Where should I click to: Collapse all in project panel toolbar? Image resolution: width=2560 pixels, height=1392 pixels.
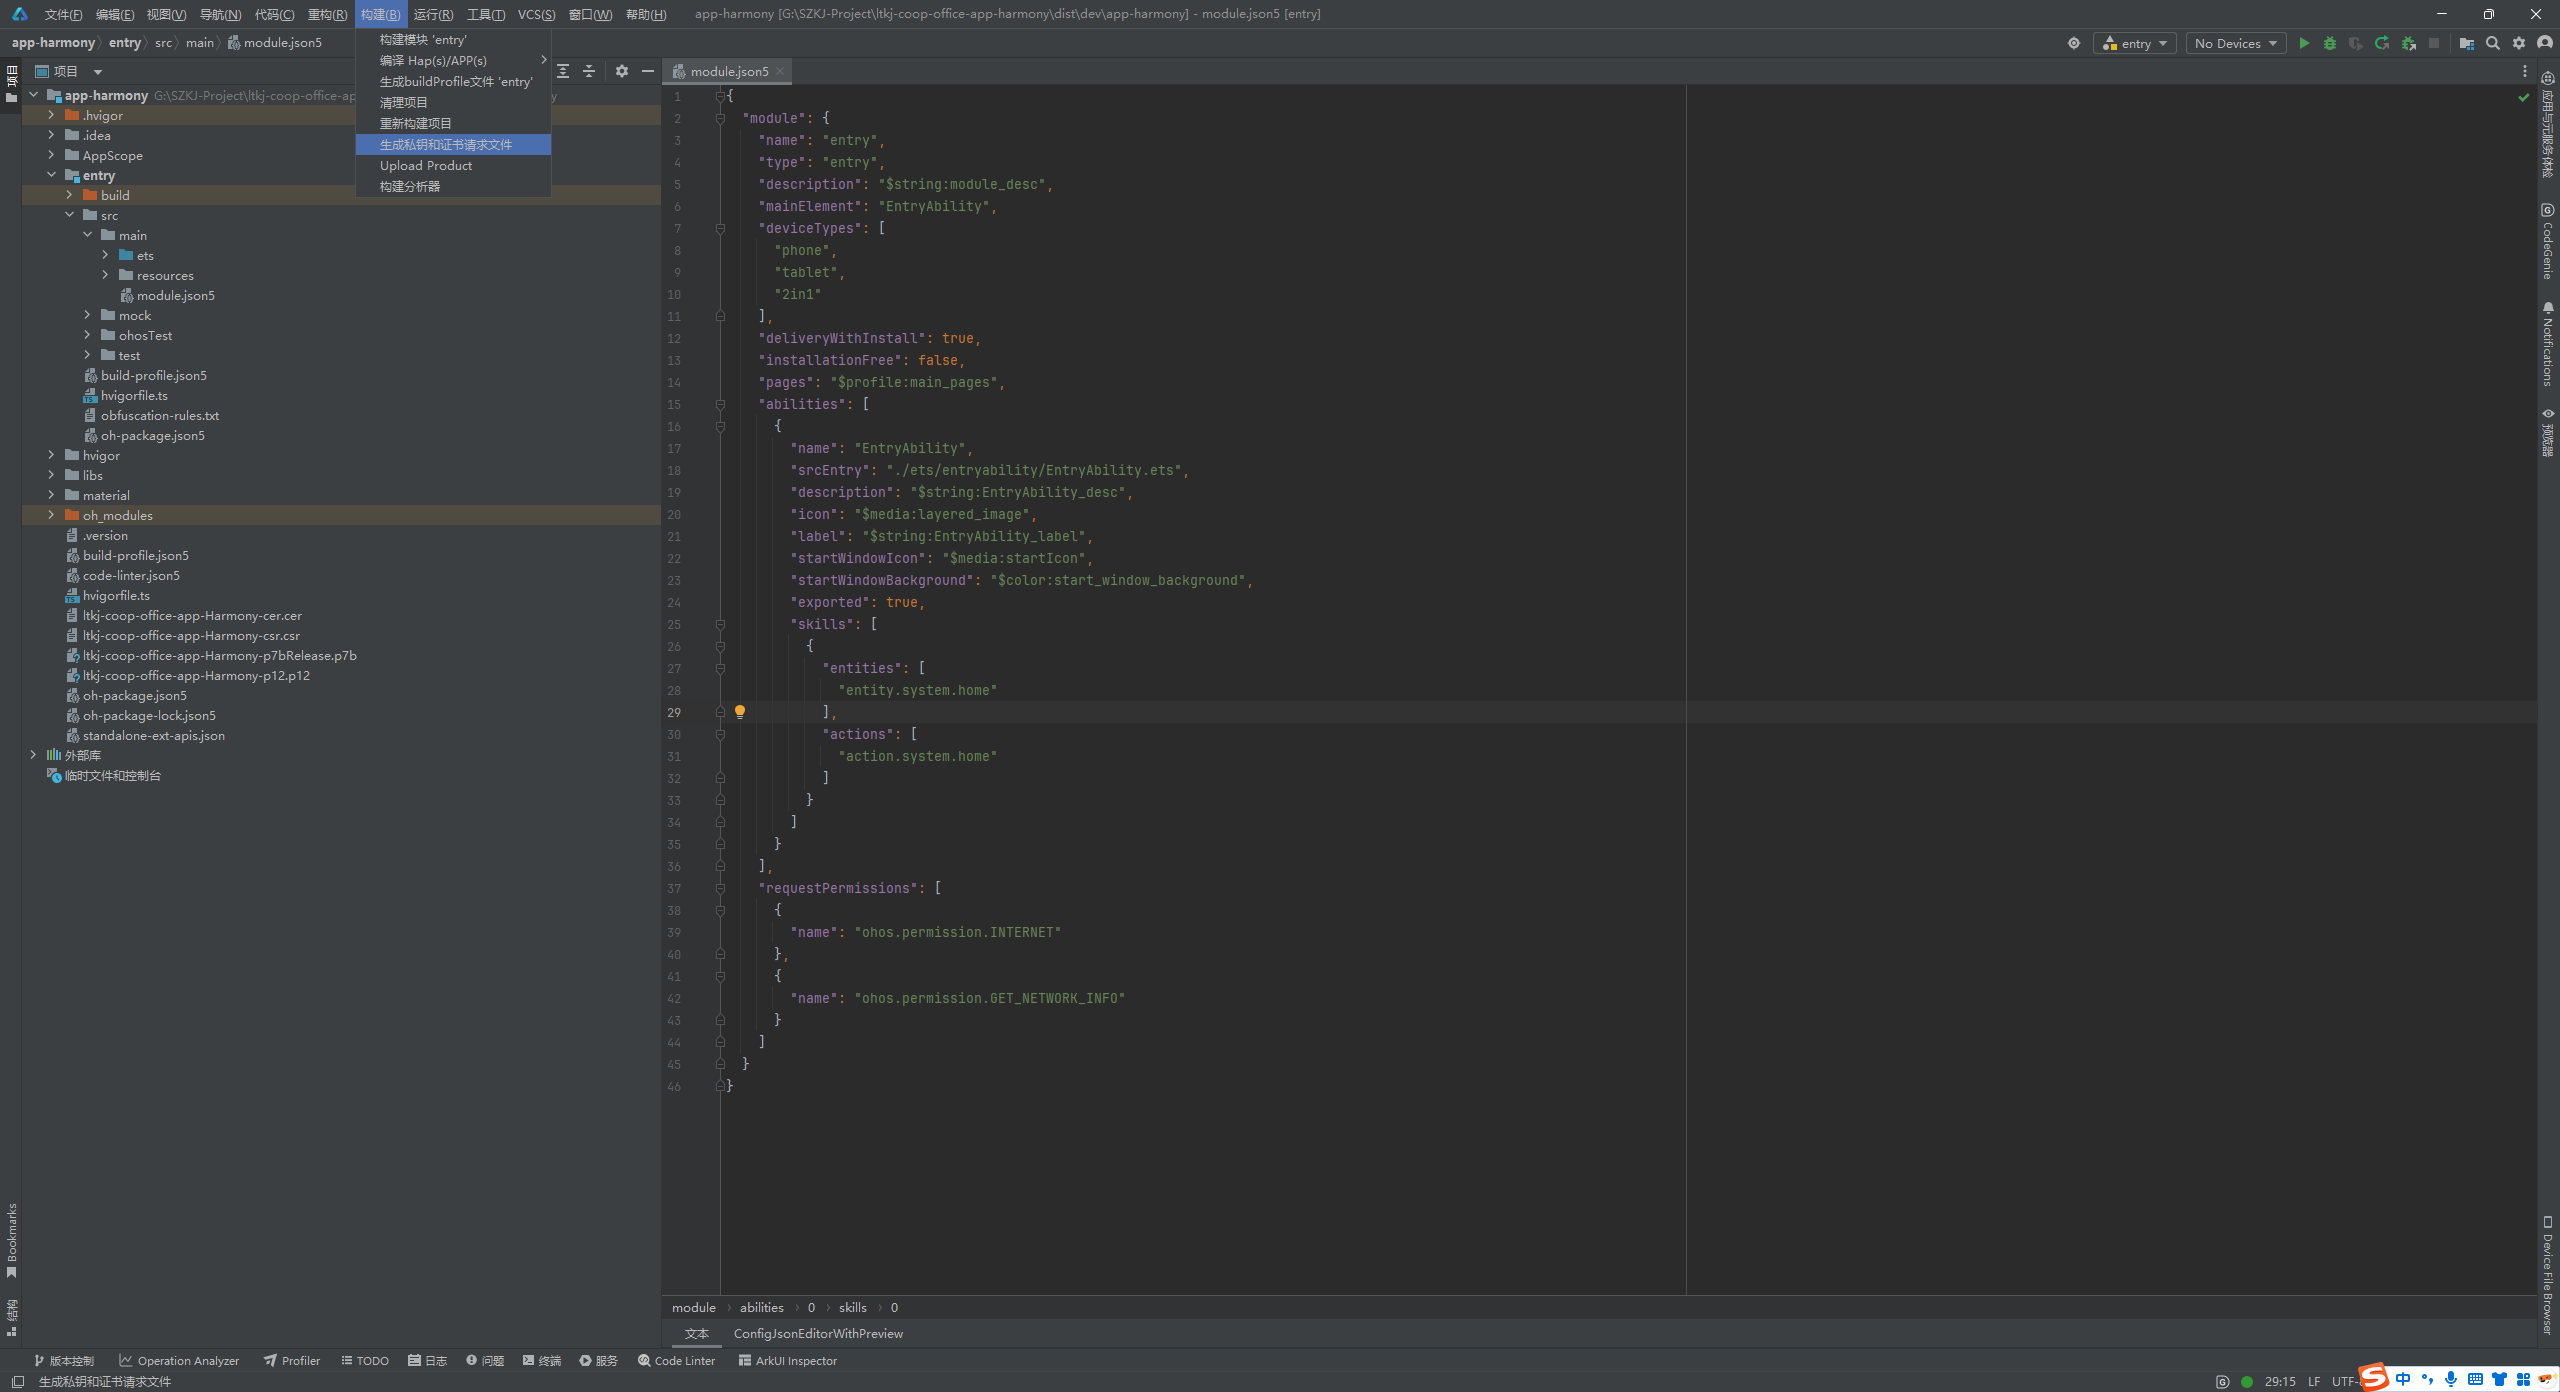click(589, 71)
